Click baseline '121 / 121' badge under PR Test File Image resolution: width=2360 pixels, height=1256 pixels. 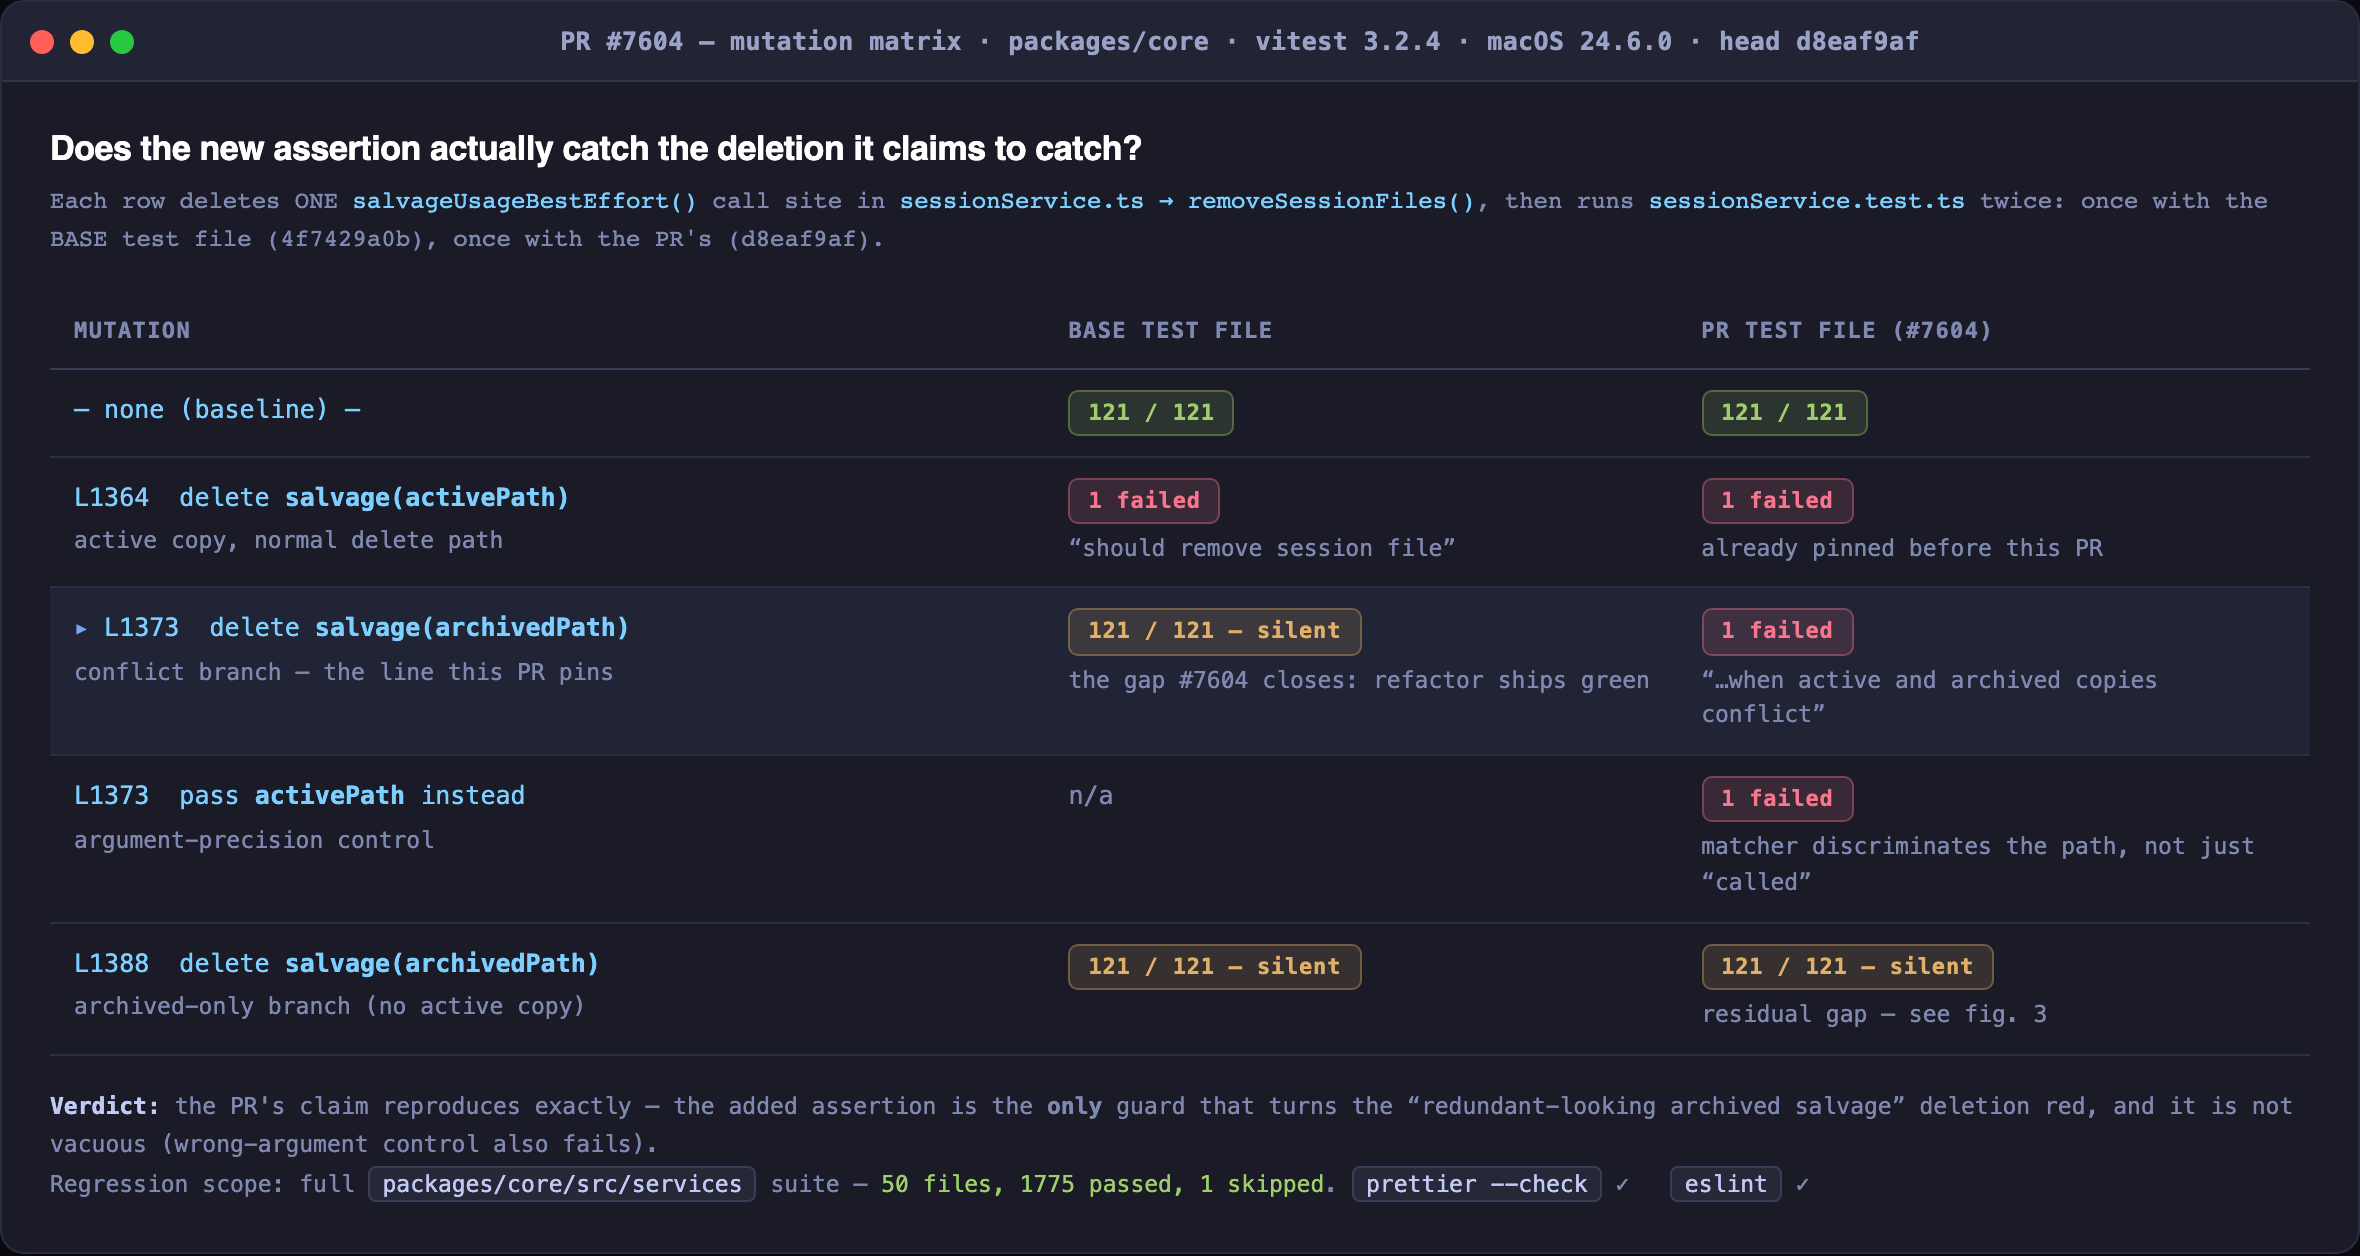[x=1784, y=413]
